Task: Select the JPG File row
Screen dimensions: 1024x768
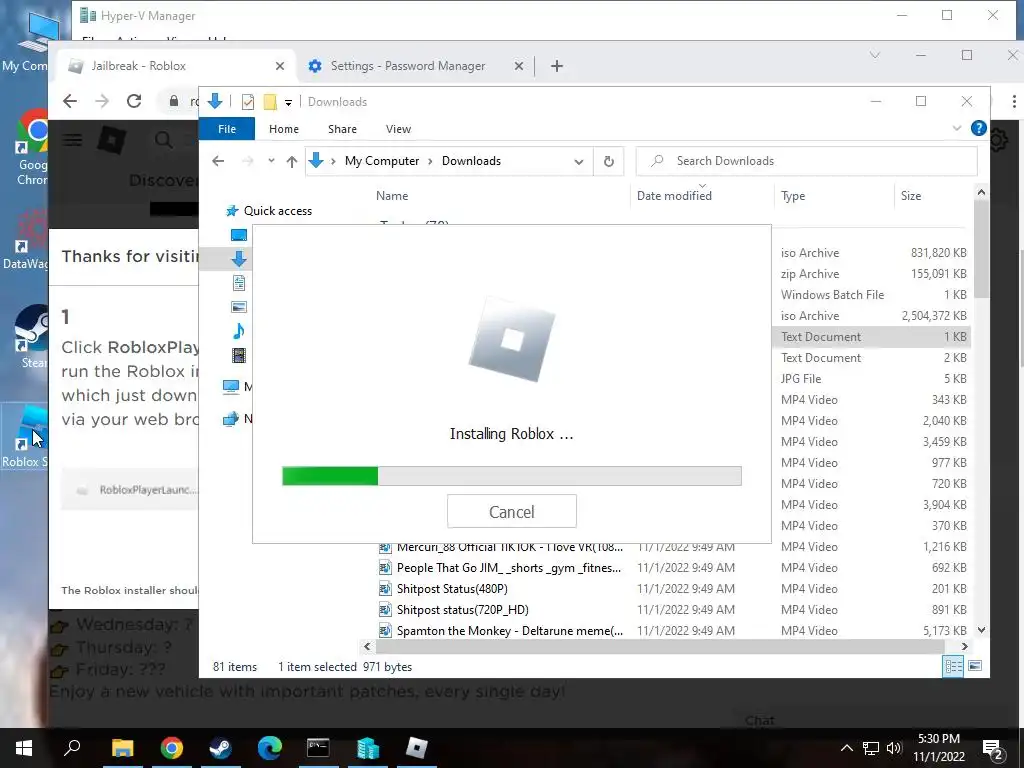Action: point(873,379)
